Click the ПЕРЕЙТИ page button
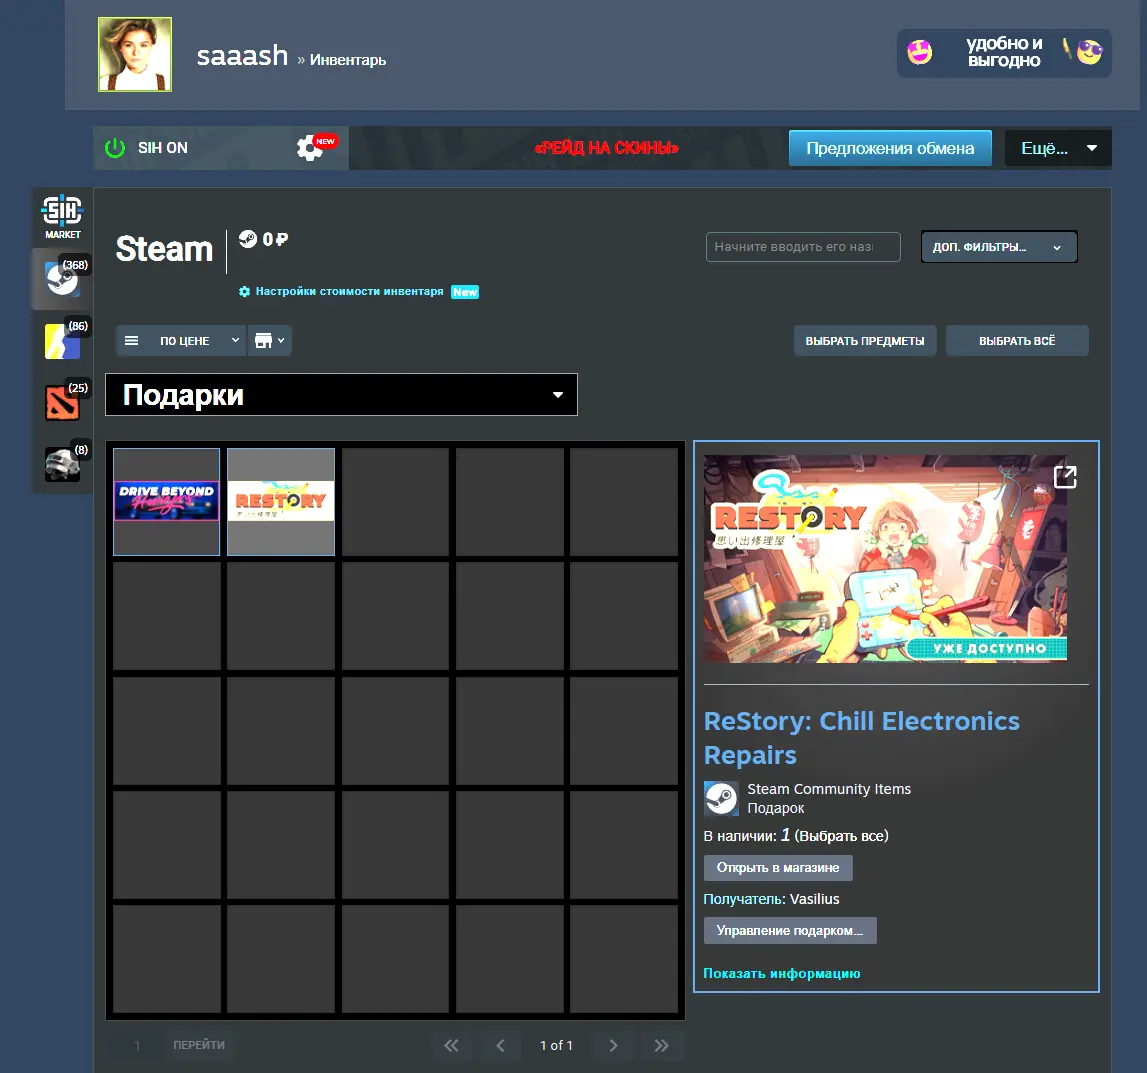 (x=199, y=1045)
